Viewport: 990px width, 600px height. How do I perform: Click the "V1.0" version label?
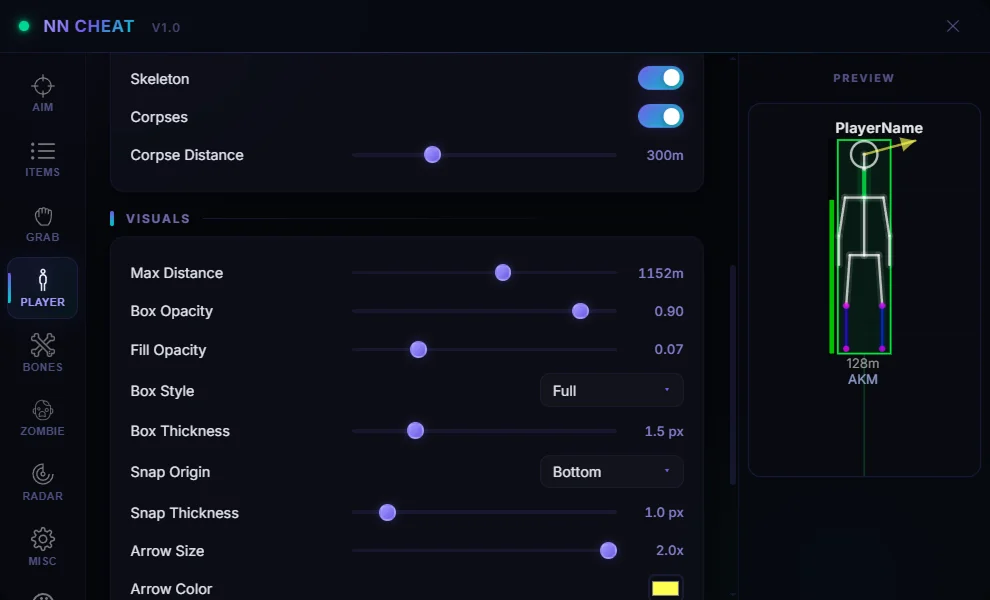click(x=165, y=28)
